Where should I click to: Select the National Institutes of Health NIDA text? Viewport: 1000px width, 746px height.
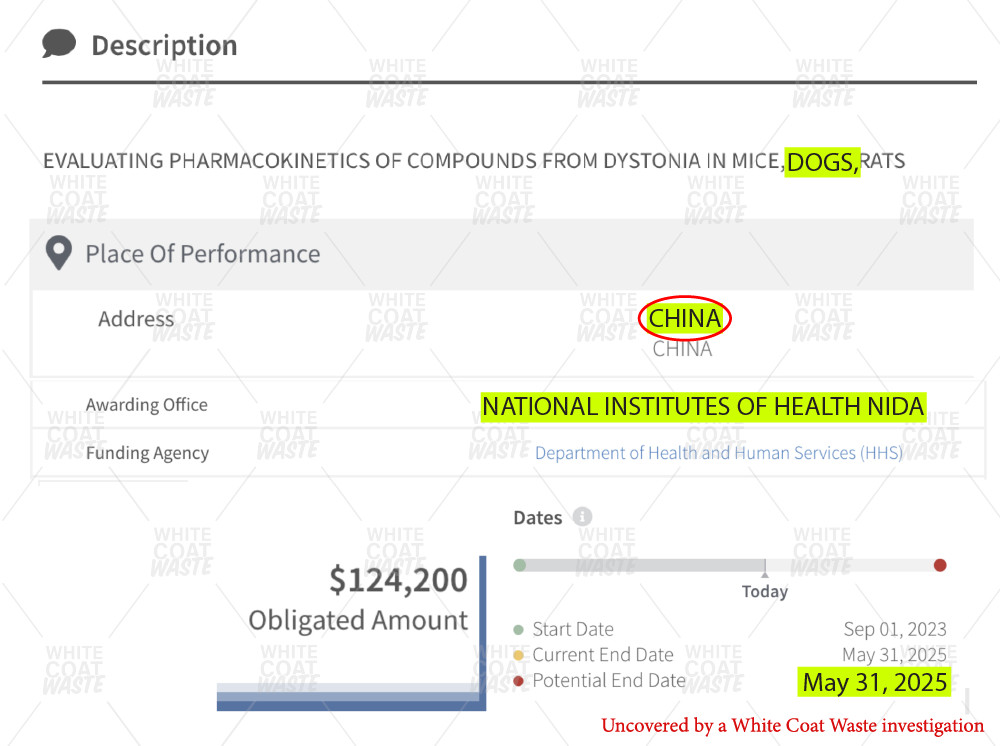point(703,406)
